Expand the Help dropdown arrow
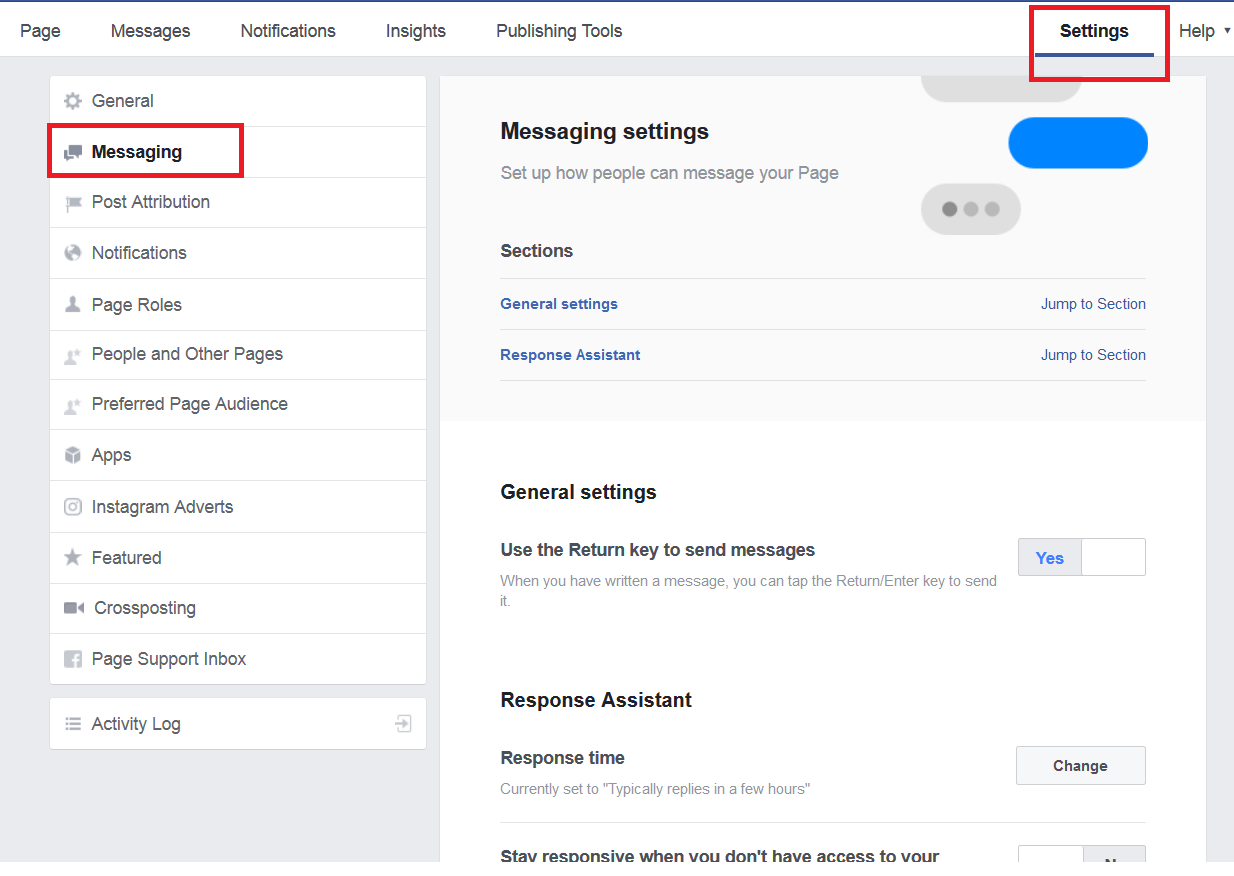This screenshot has width=1234, height=876. (x=1226, y=31)
